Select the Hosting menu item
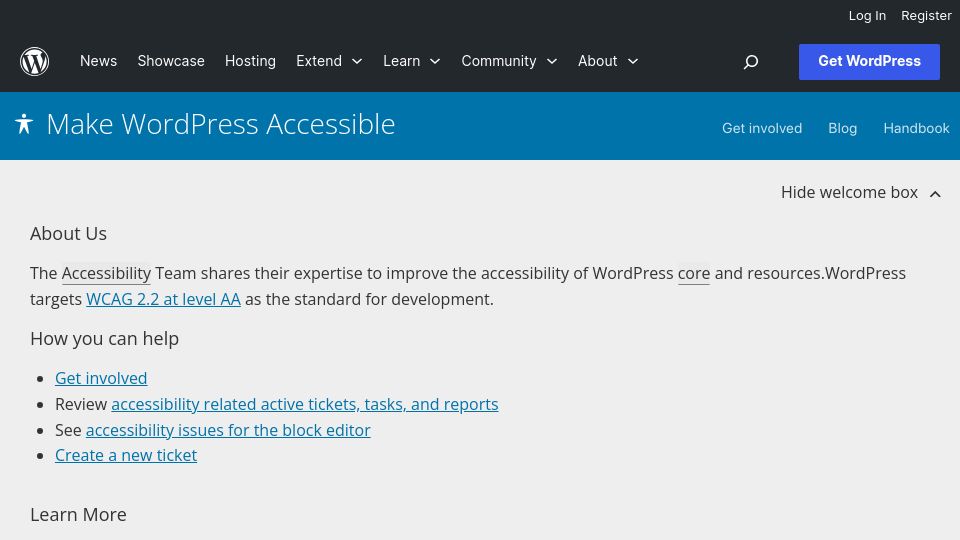960x540 pixels. pos(250,61)
